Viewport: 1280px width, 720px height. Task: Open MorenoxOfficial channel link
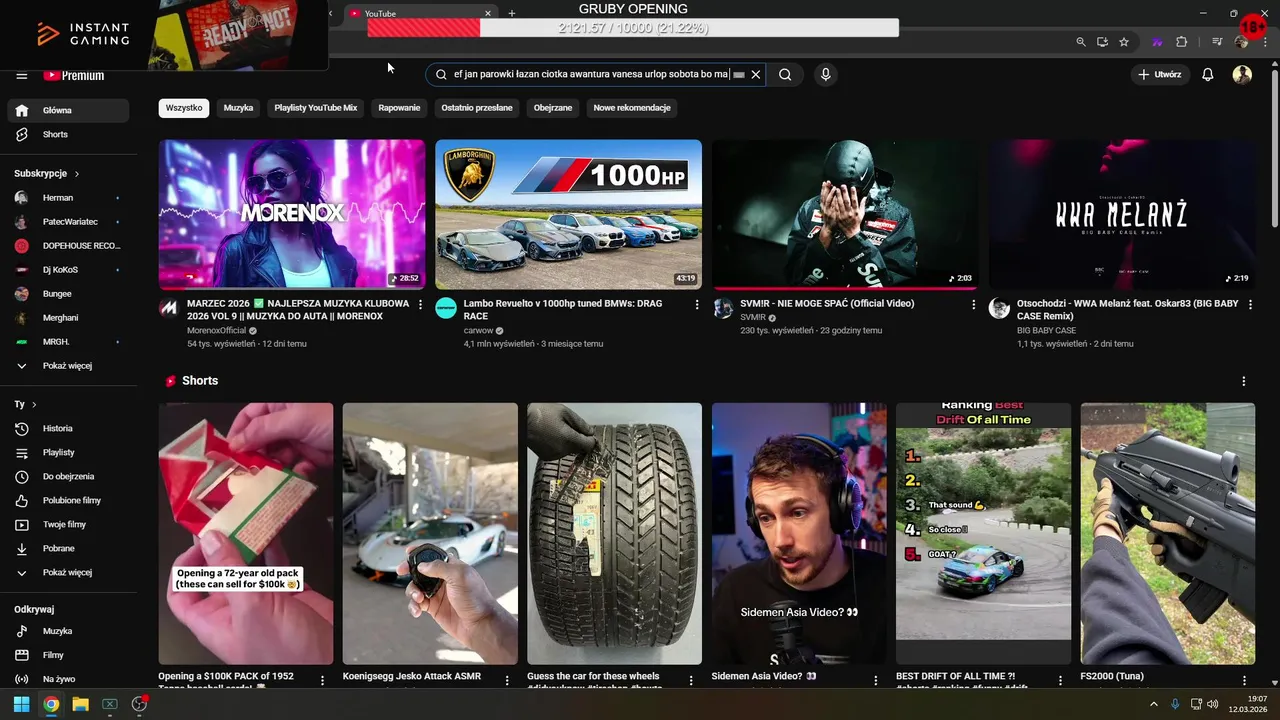click(215, 331)
